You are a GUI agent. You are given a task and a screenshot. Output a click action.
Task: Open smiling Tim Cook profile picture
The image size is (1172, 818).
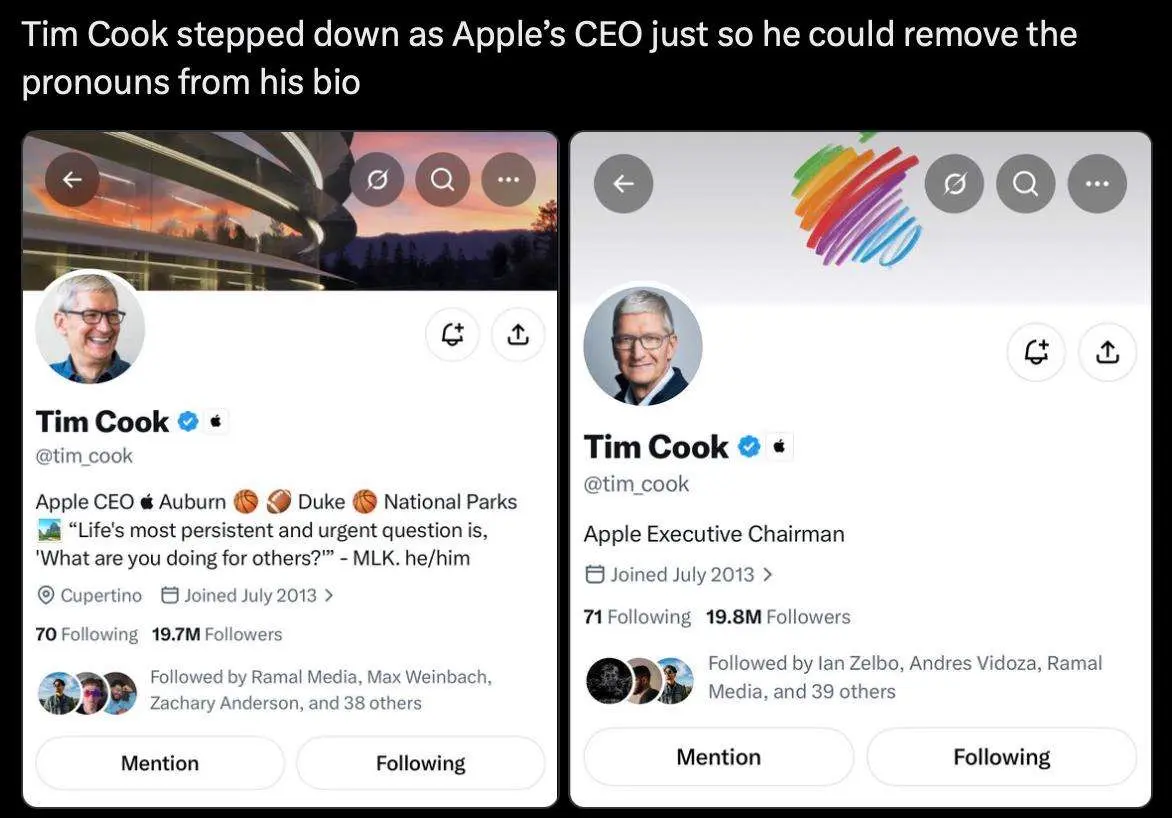(x=90, y=328)
